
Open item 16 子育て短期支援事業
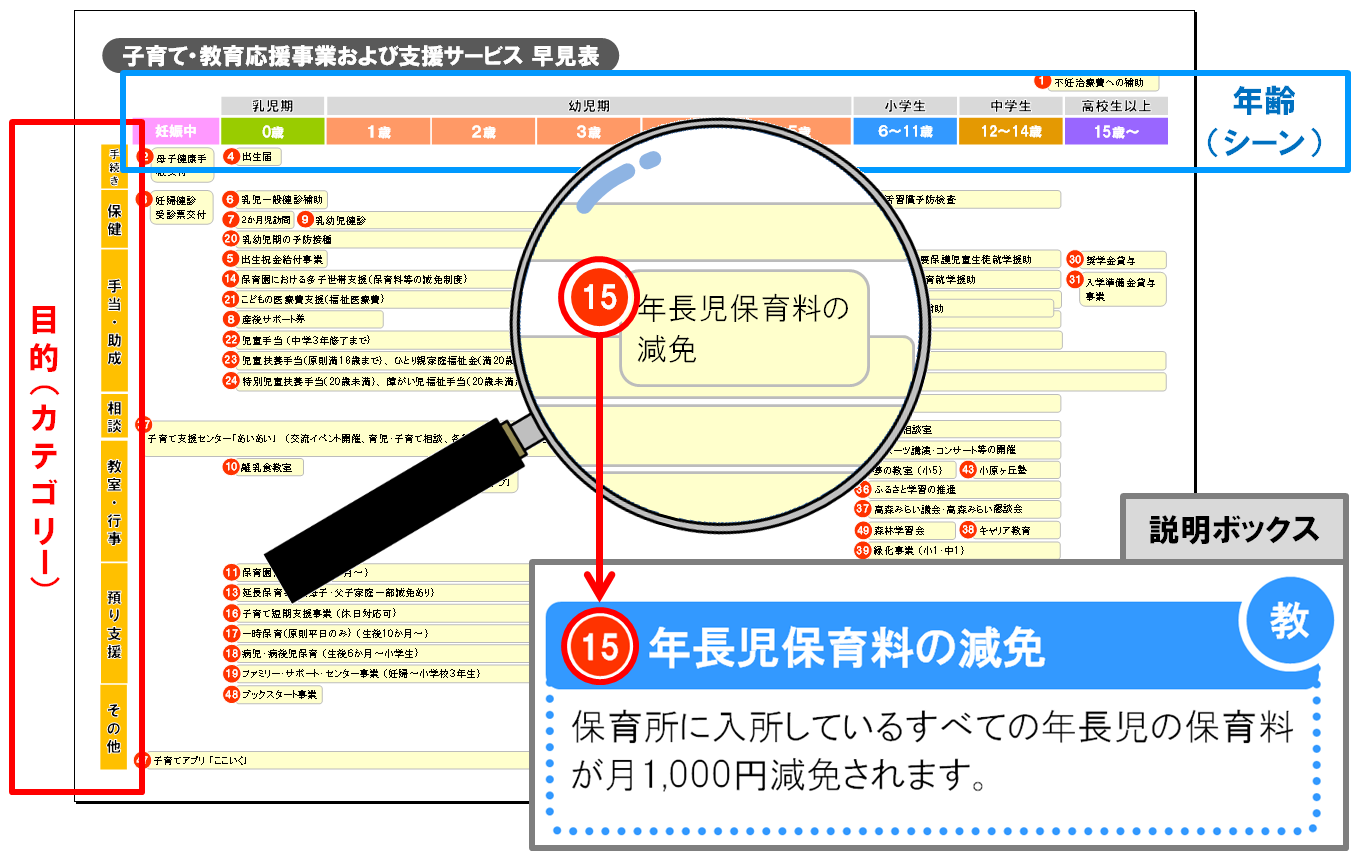(x=376, y=612)
